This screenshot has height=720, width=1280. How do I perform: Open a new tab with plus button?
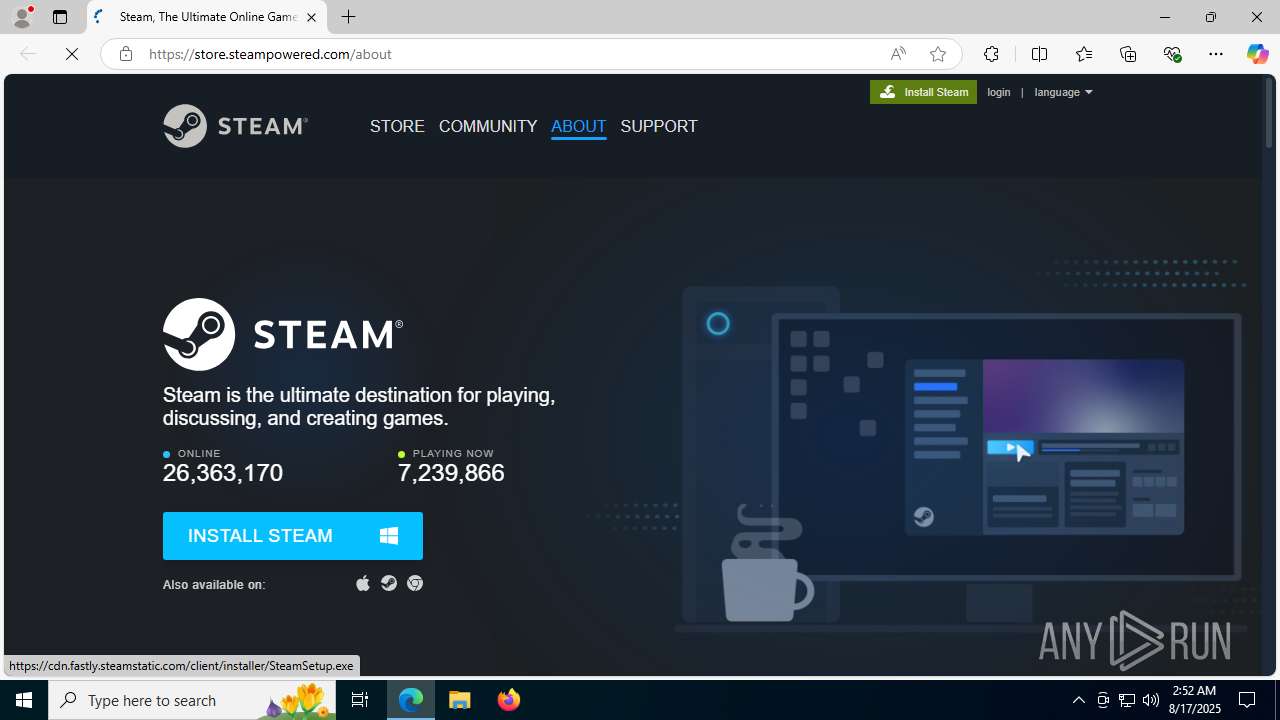348,17
